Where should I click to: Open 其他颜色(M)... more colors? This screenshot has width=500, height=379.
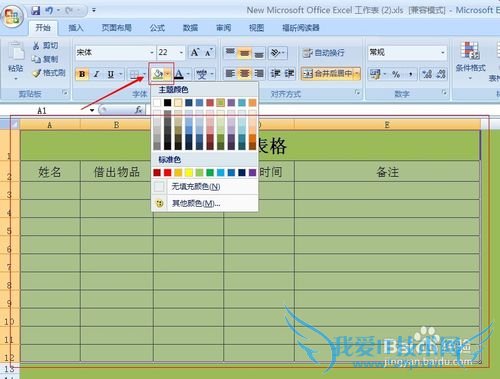click(205, 203)
